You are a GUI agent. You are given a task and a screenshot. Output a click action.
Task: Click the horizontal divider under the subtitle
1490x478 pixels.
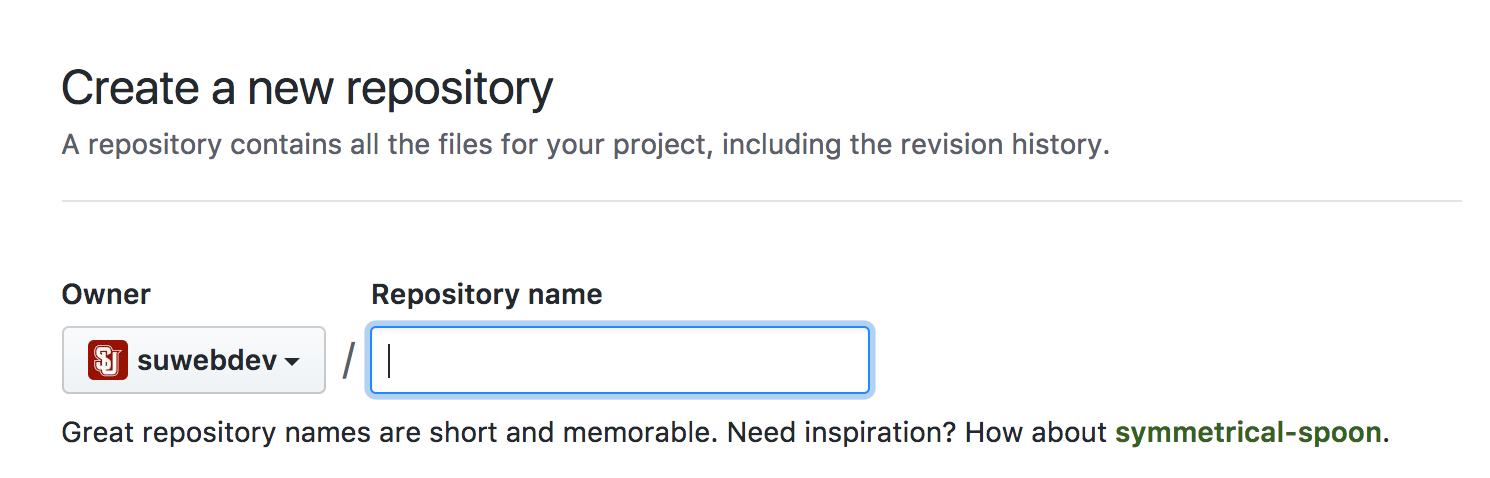(761, 201)
